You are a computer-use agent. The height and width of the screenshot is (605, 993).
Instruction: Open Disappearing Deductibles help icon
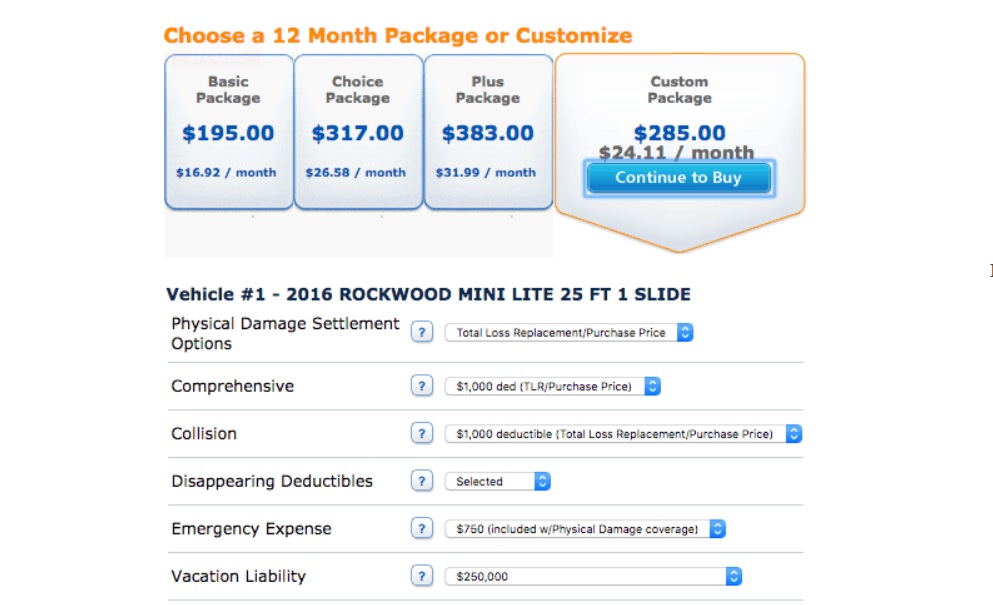click(422, 481)
